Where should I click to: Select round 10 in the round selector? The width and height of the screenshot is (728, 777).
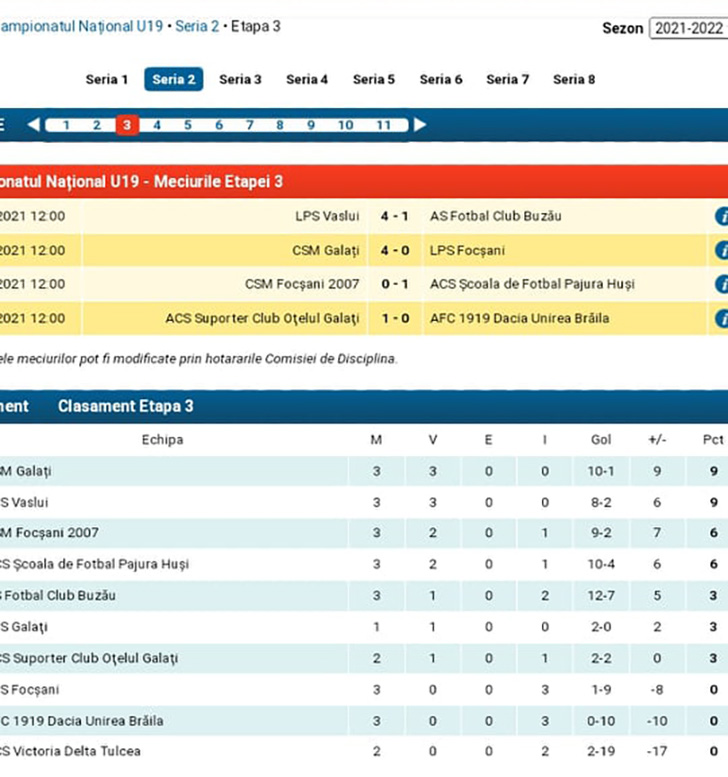click(x=345, y=125)
